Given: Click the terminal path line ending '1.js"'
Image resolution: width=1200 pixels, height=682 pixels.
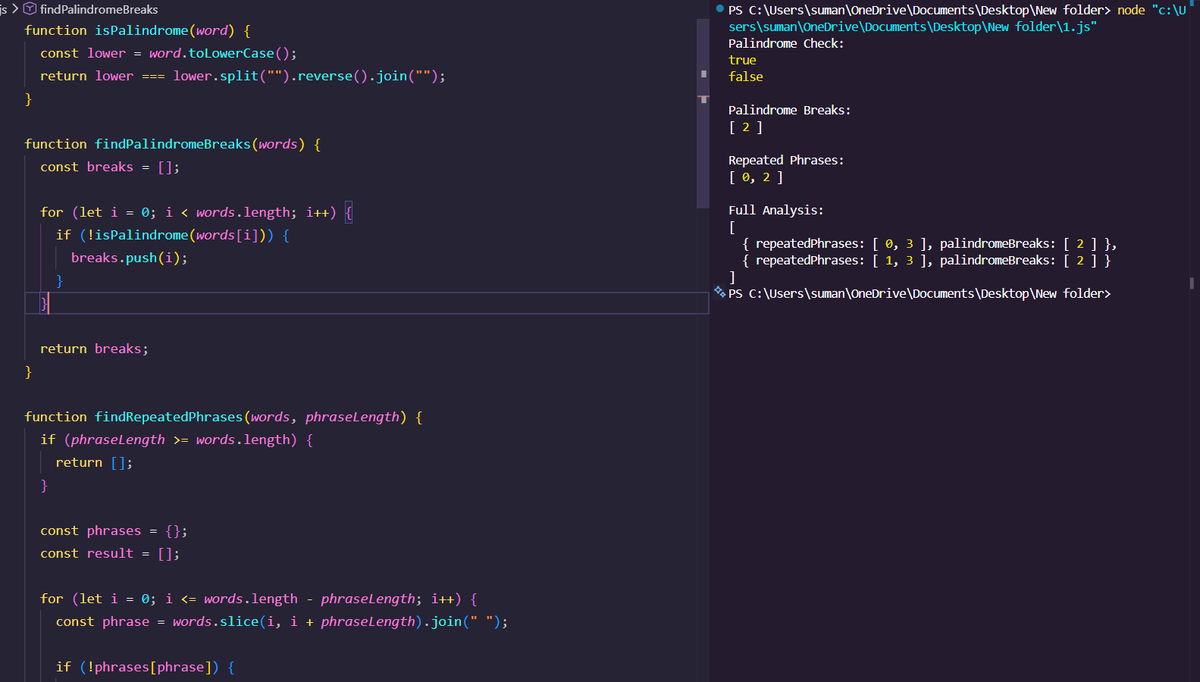Looking at the screenshot, I should (912, 27).
